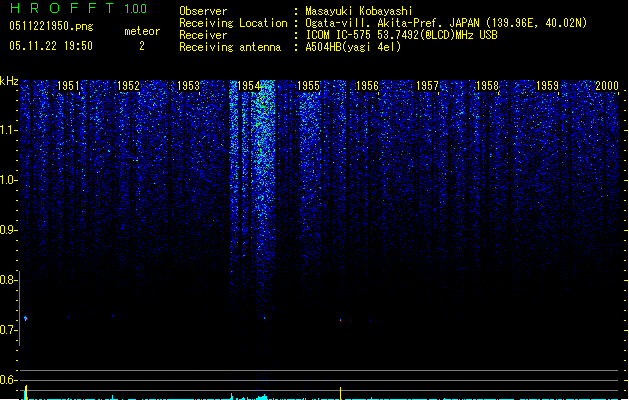Click the 0.8 kHz axis label
629x400 pixels.
[8, 280]
